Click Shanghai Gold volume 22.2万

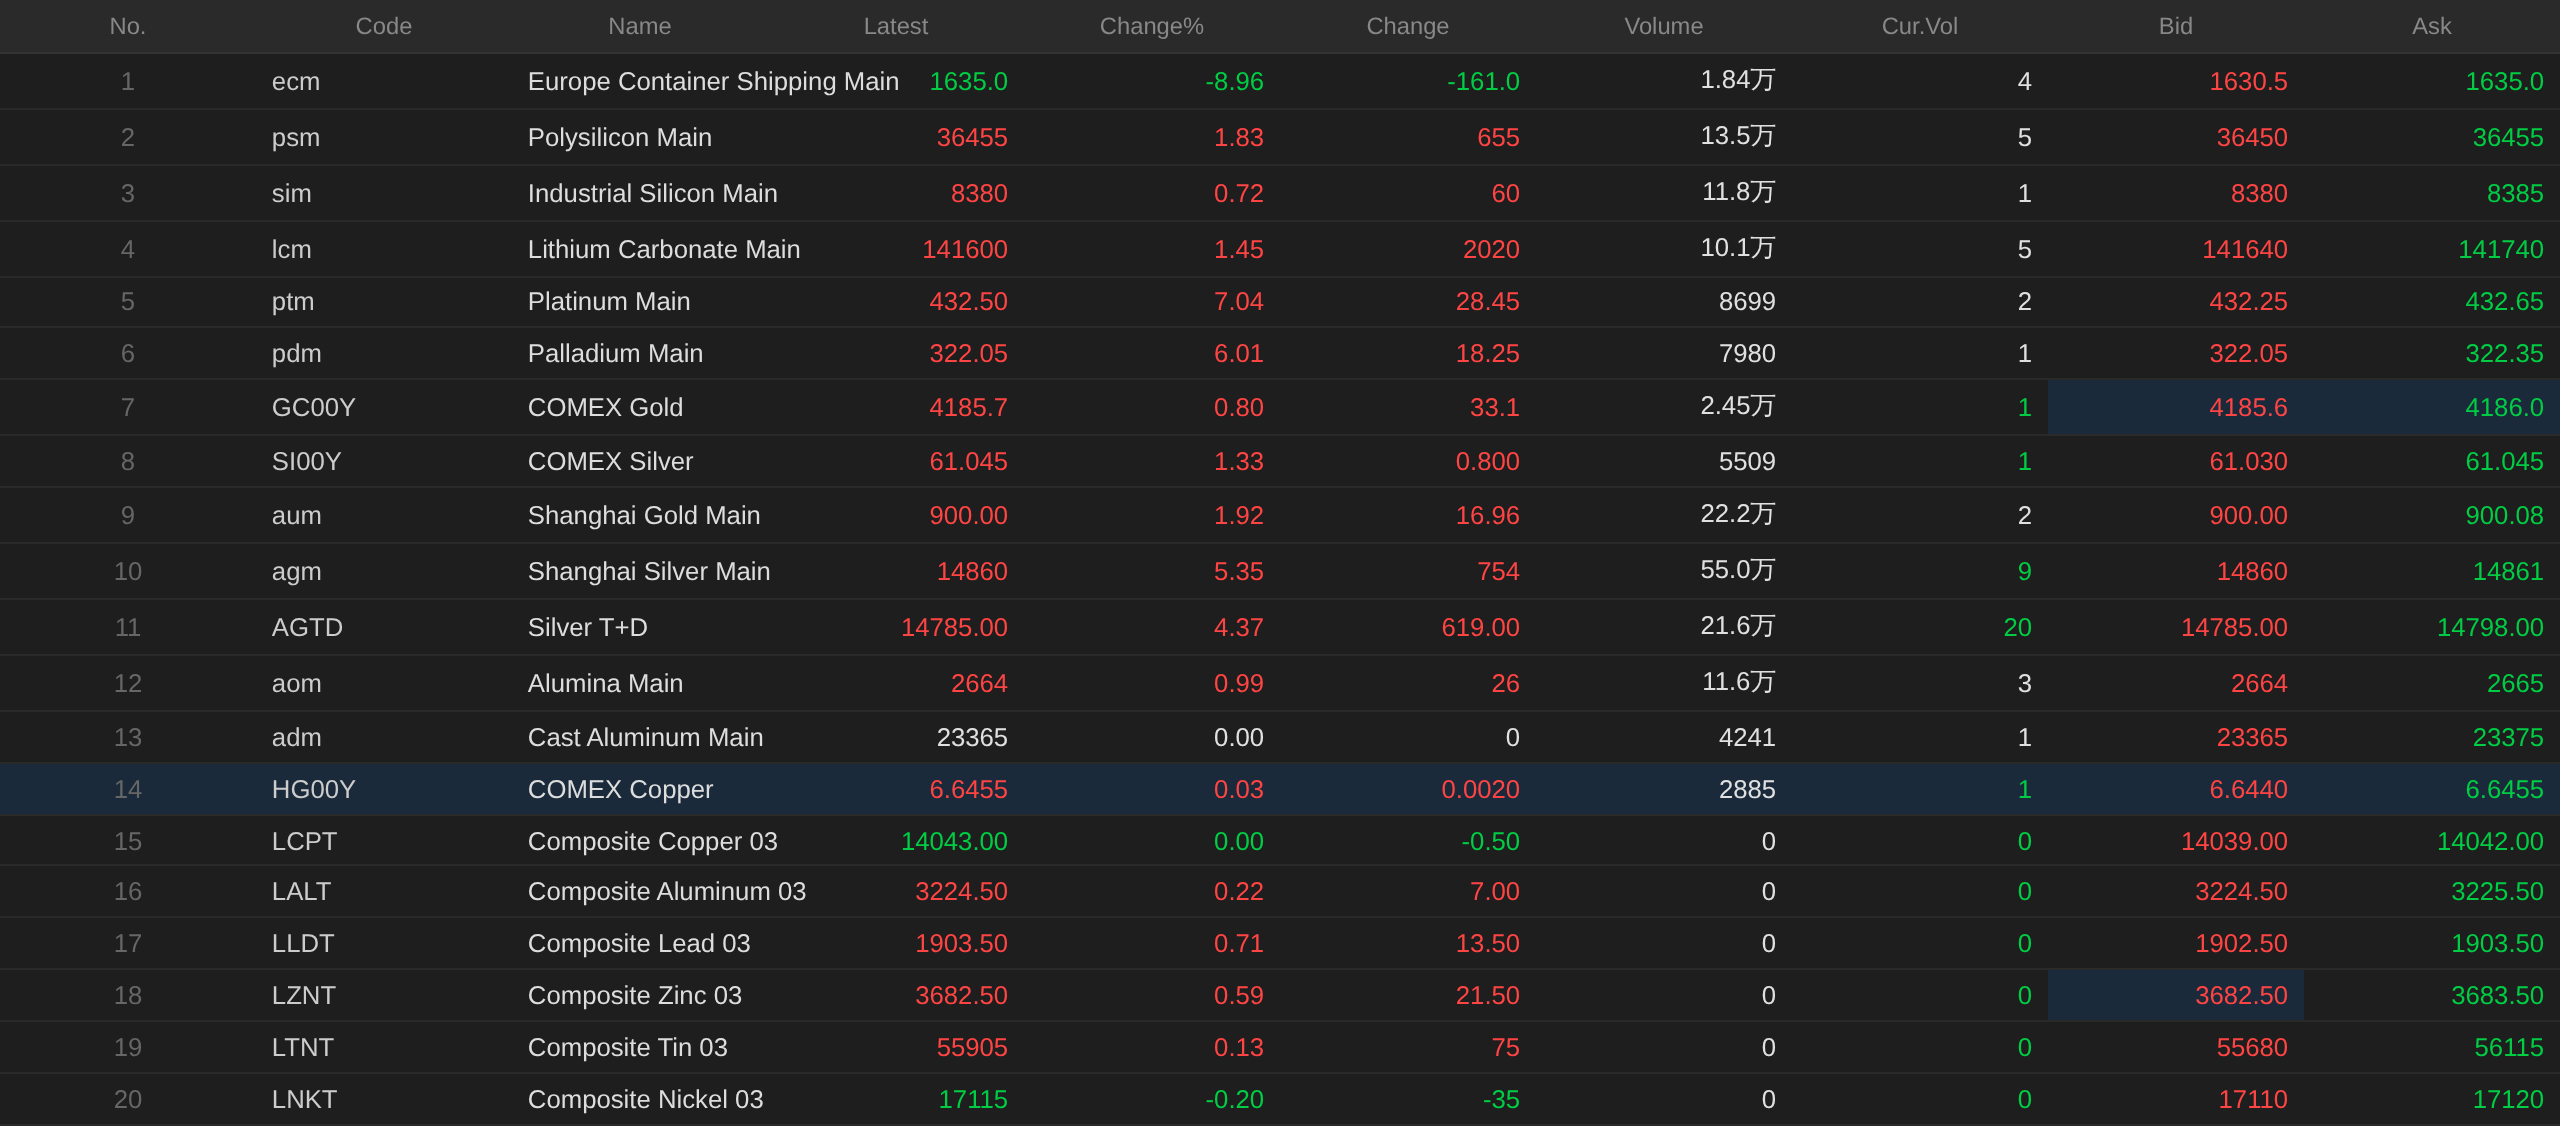click(1738, 514)
